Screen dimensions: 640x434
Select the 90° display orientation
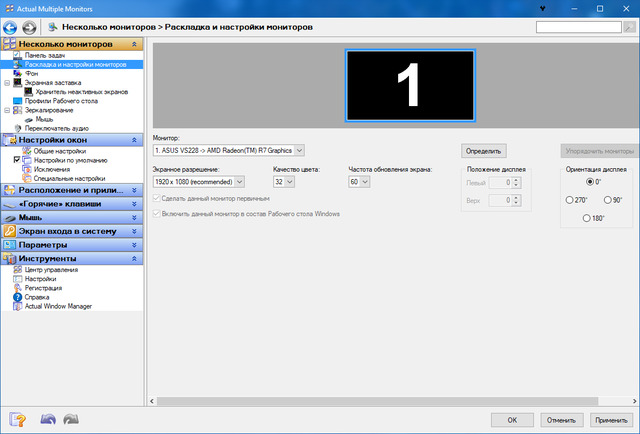609,200
